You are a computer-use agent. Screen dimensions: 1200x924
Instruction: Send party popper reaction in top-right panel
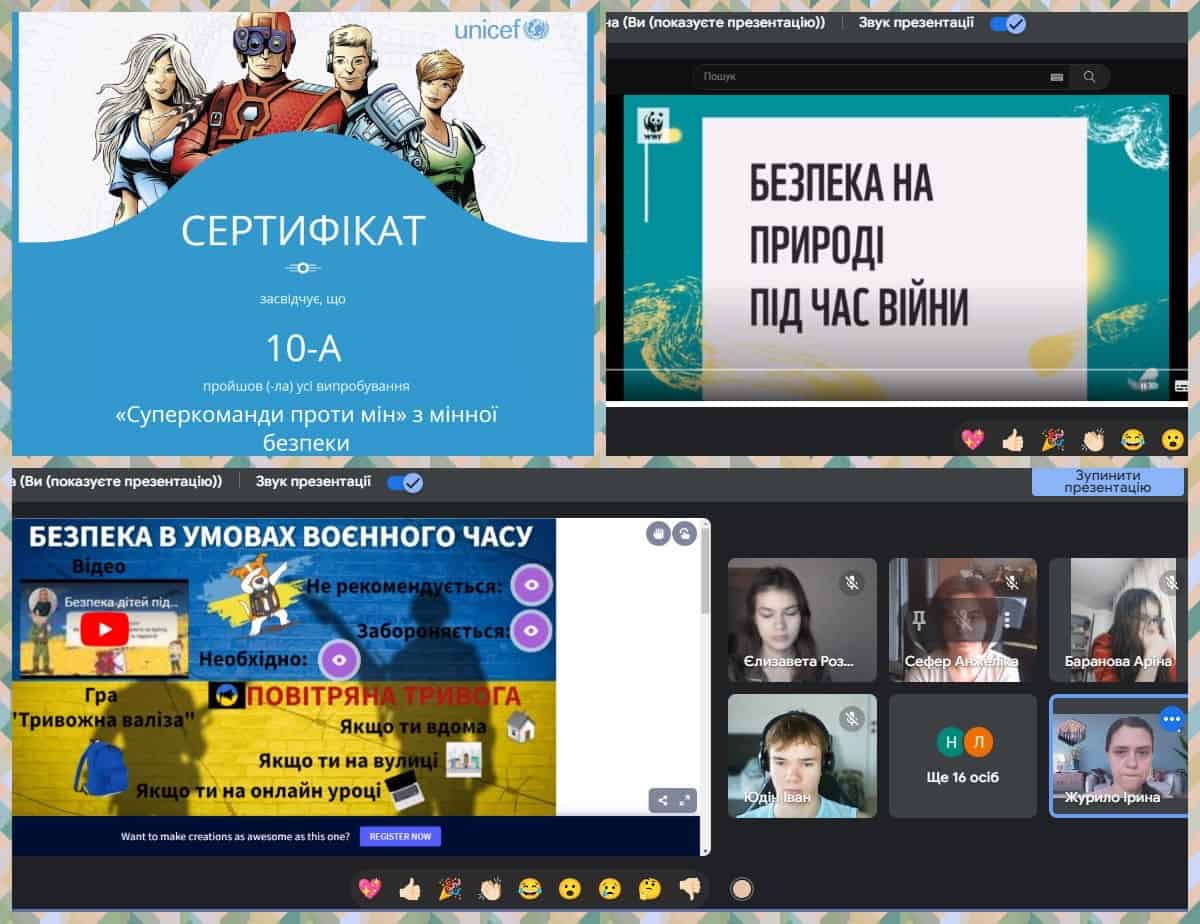point(1053,439)
